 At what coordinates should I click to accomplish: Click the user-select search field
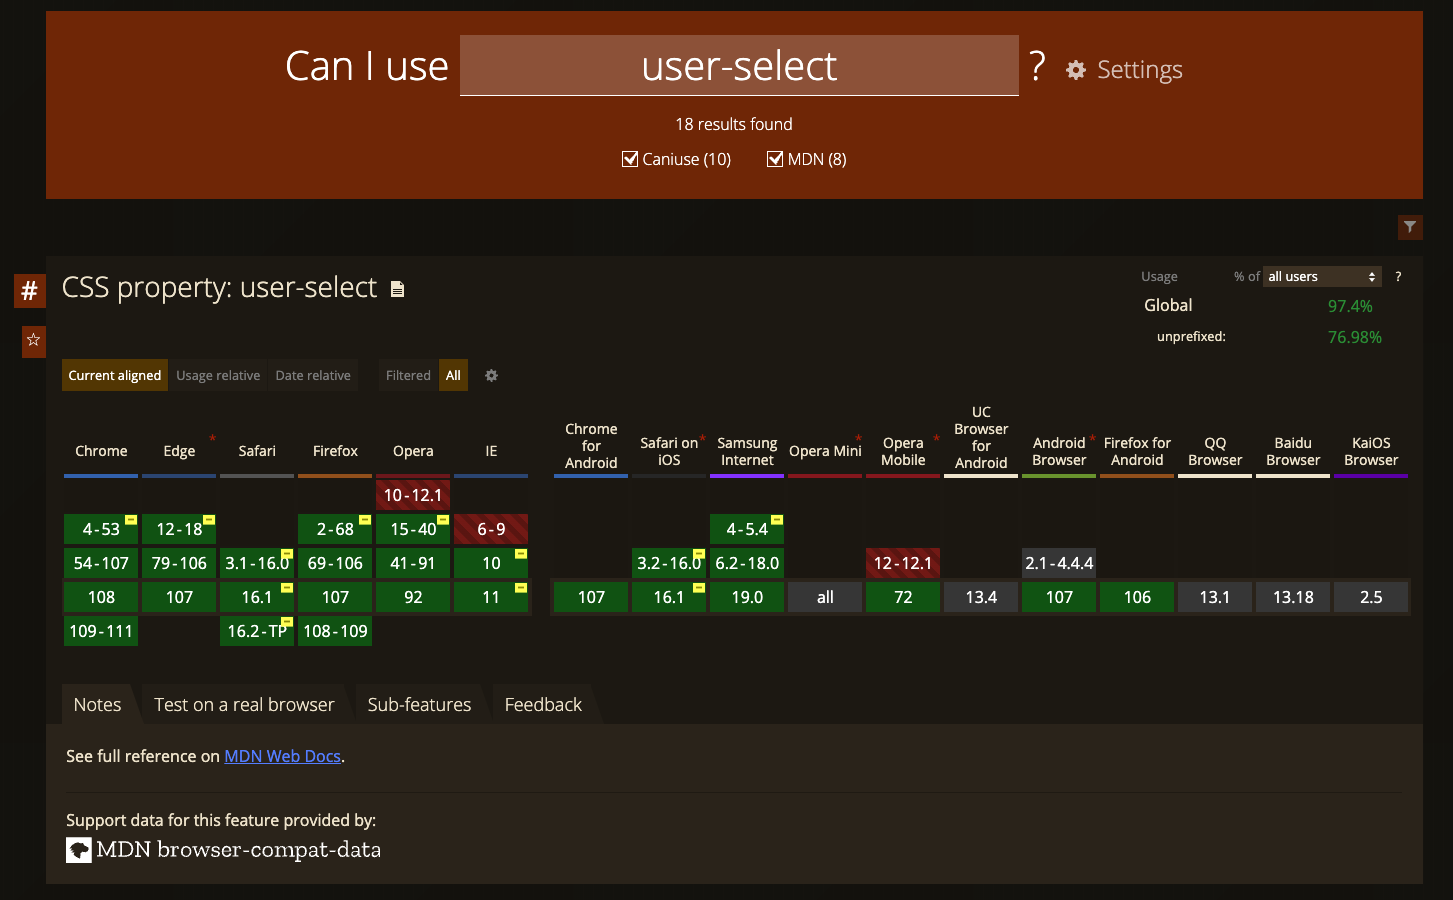739,66
